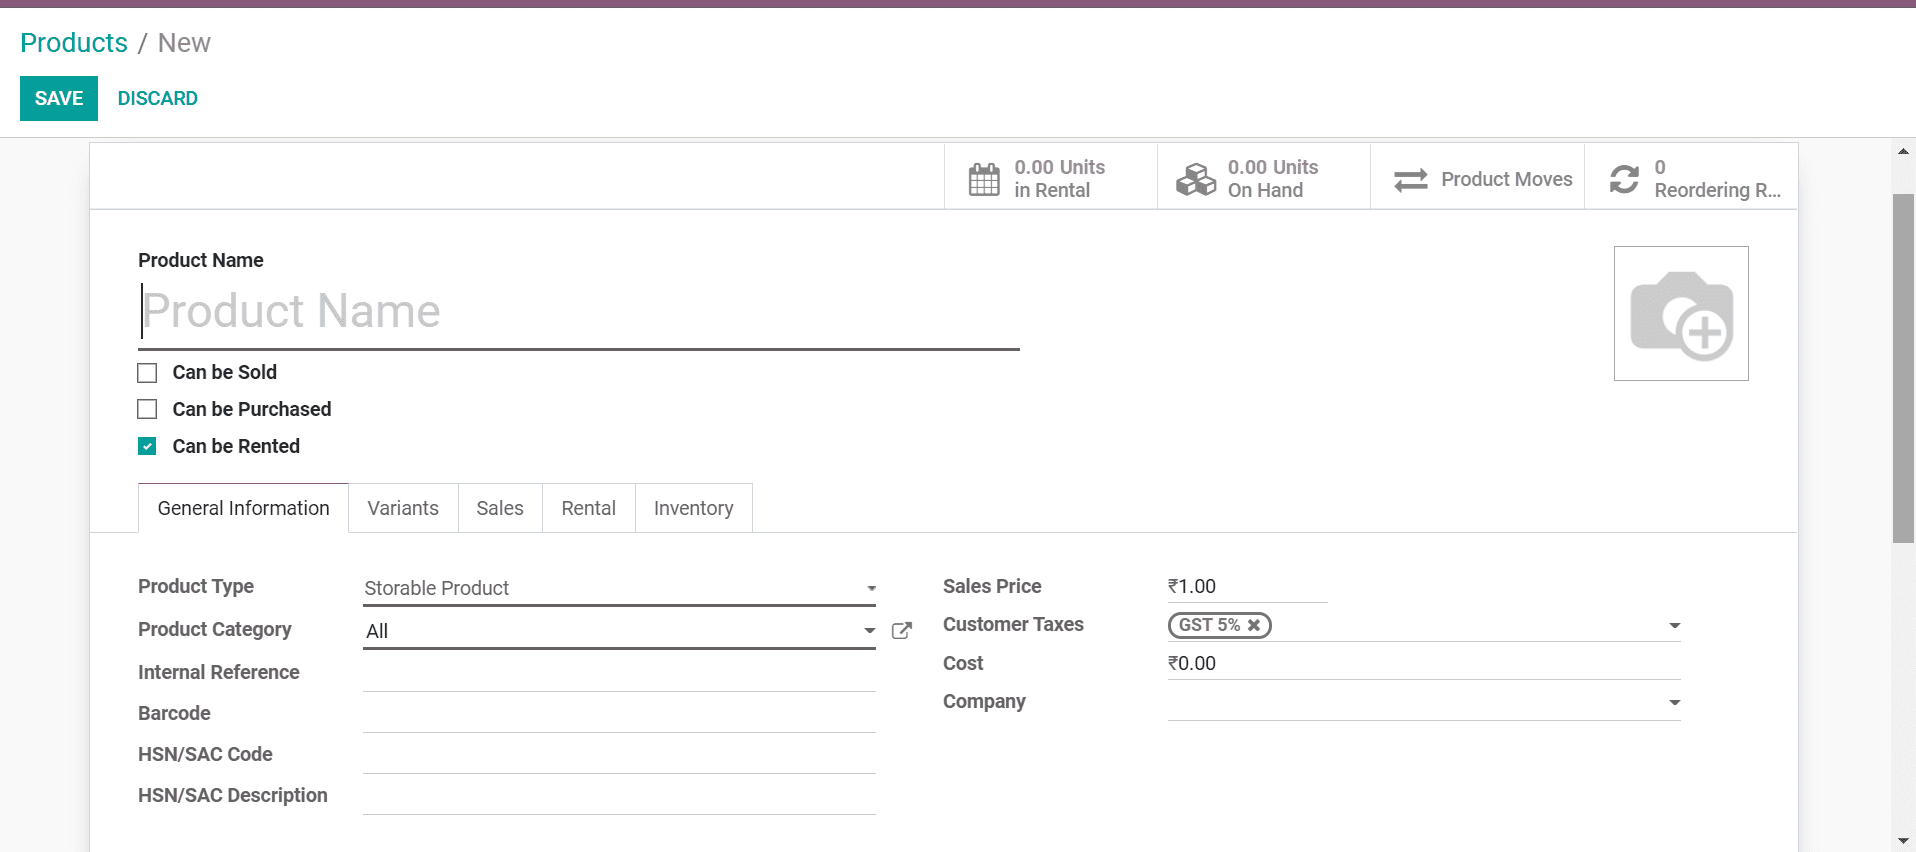Open Product Category external link icon
The width and height of the screenshot is (1916, 852).
point(901,631)
